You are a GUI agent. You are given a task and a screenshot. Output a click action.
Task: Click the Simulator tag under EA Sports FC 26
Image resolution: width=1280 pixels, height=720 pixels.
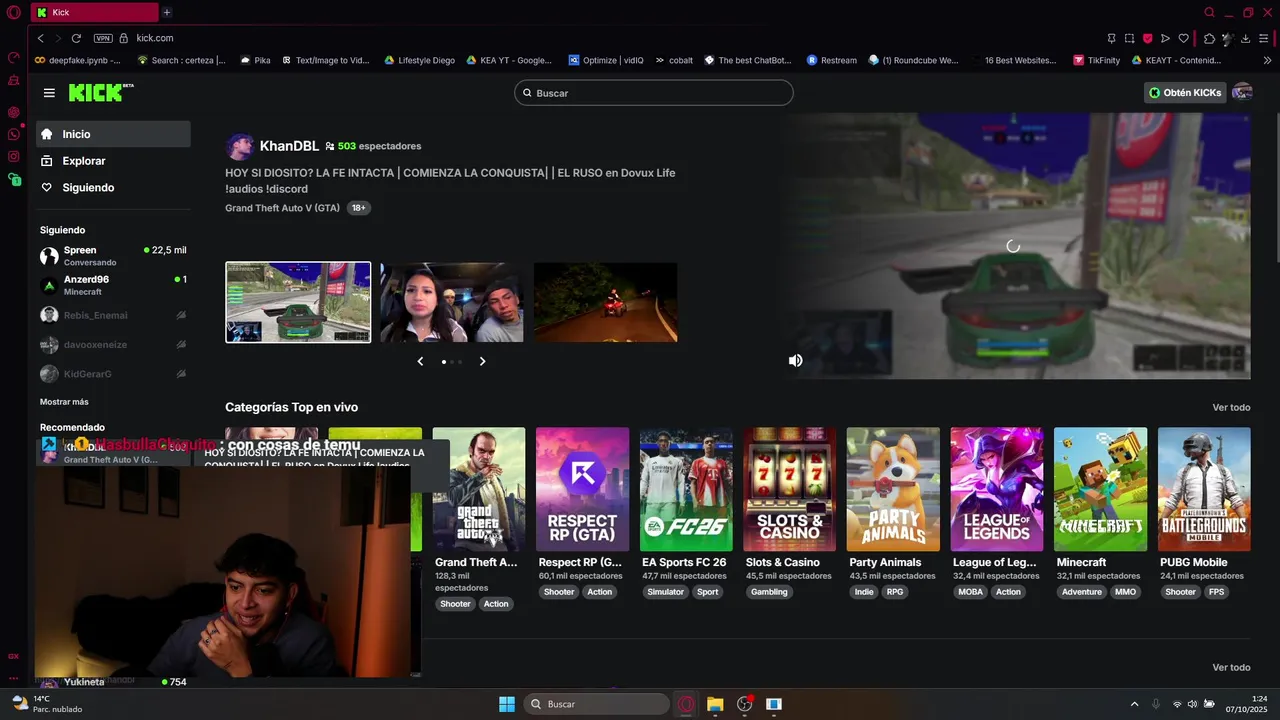[x=665, y=592]
